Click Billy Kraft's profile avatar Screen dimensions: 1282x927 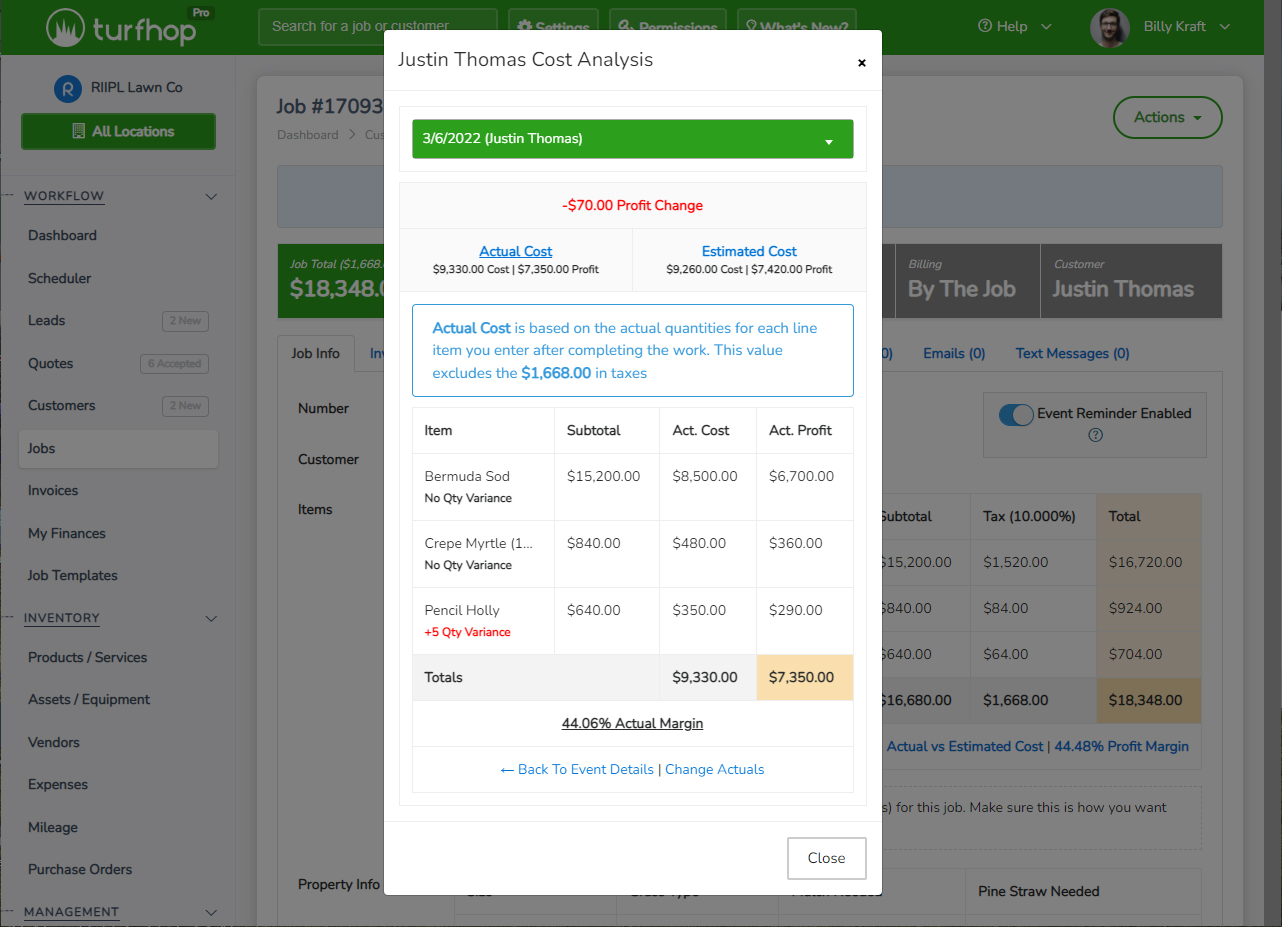coord(1109,27)
